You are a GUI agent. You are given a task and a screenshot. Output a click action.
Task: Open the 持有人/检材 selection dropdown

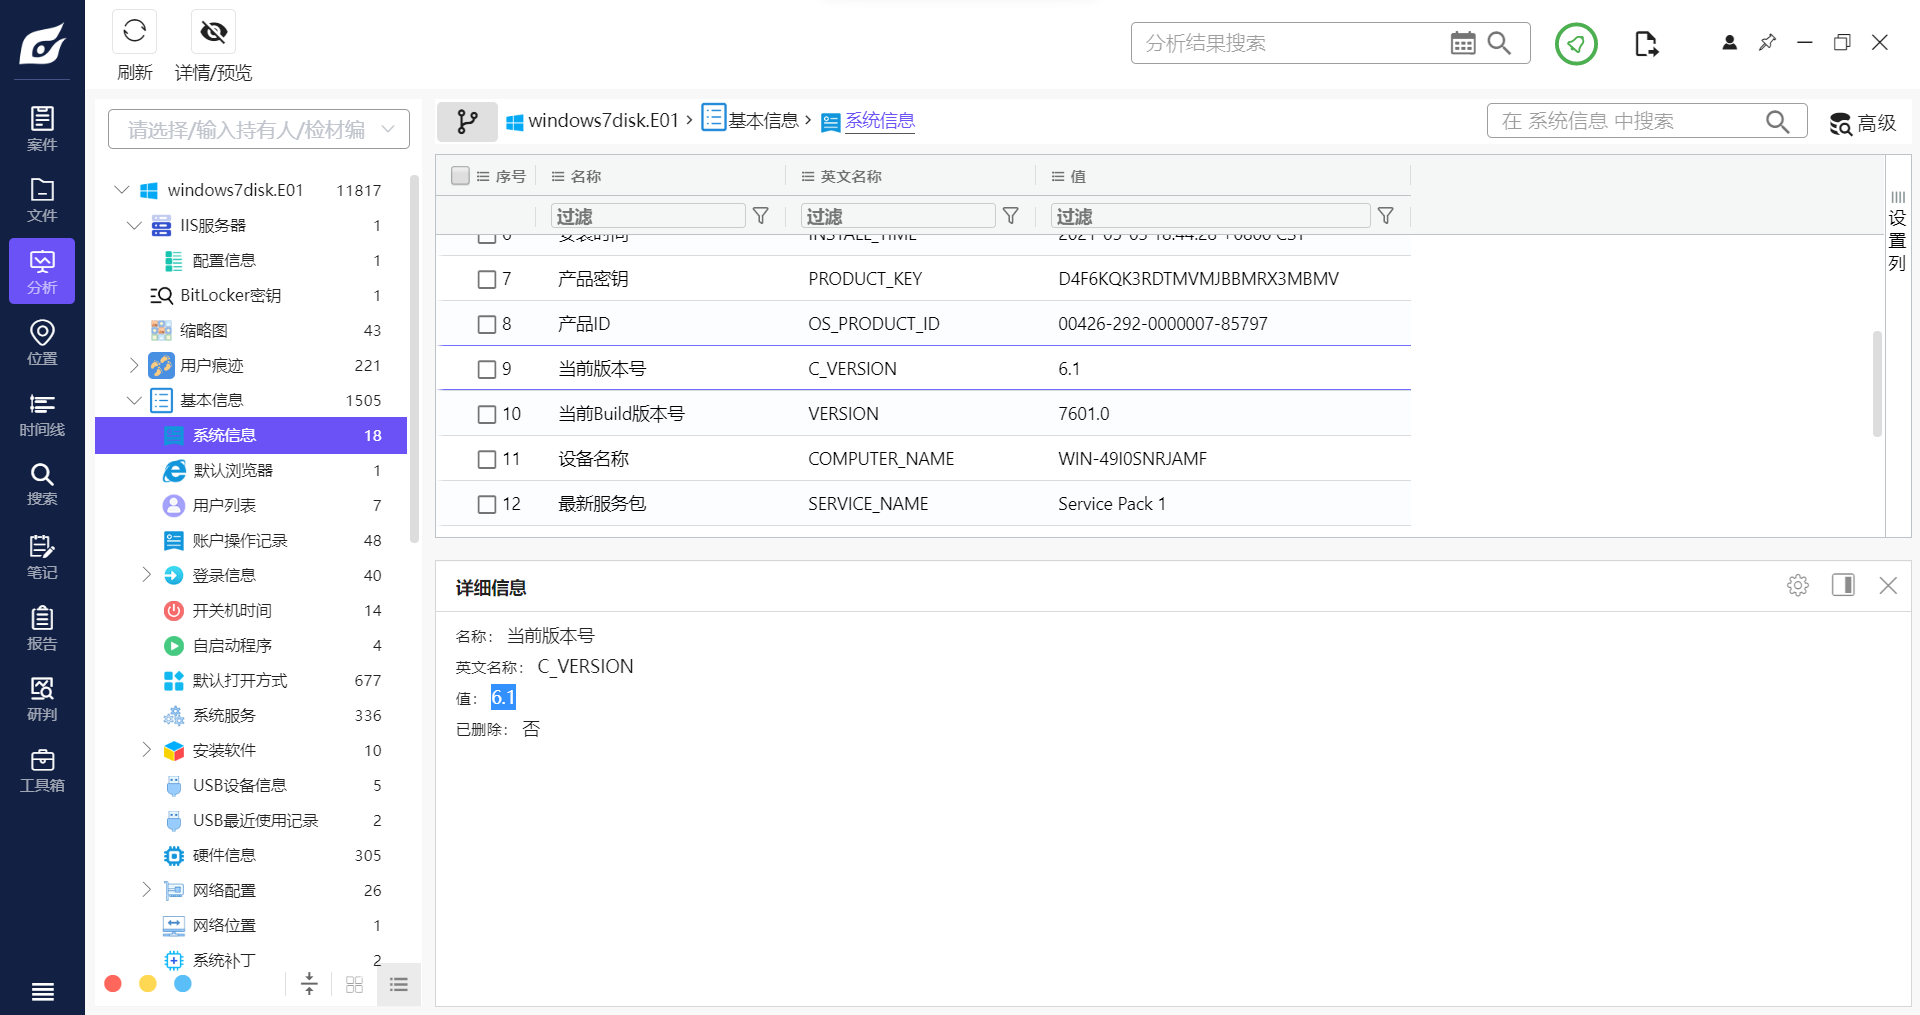coord(259,129)
